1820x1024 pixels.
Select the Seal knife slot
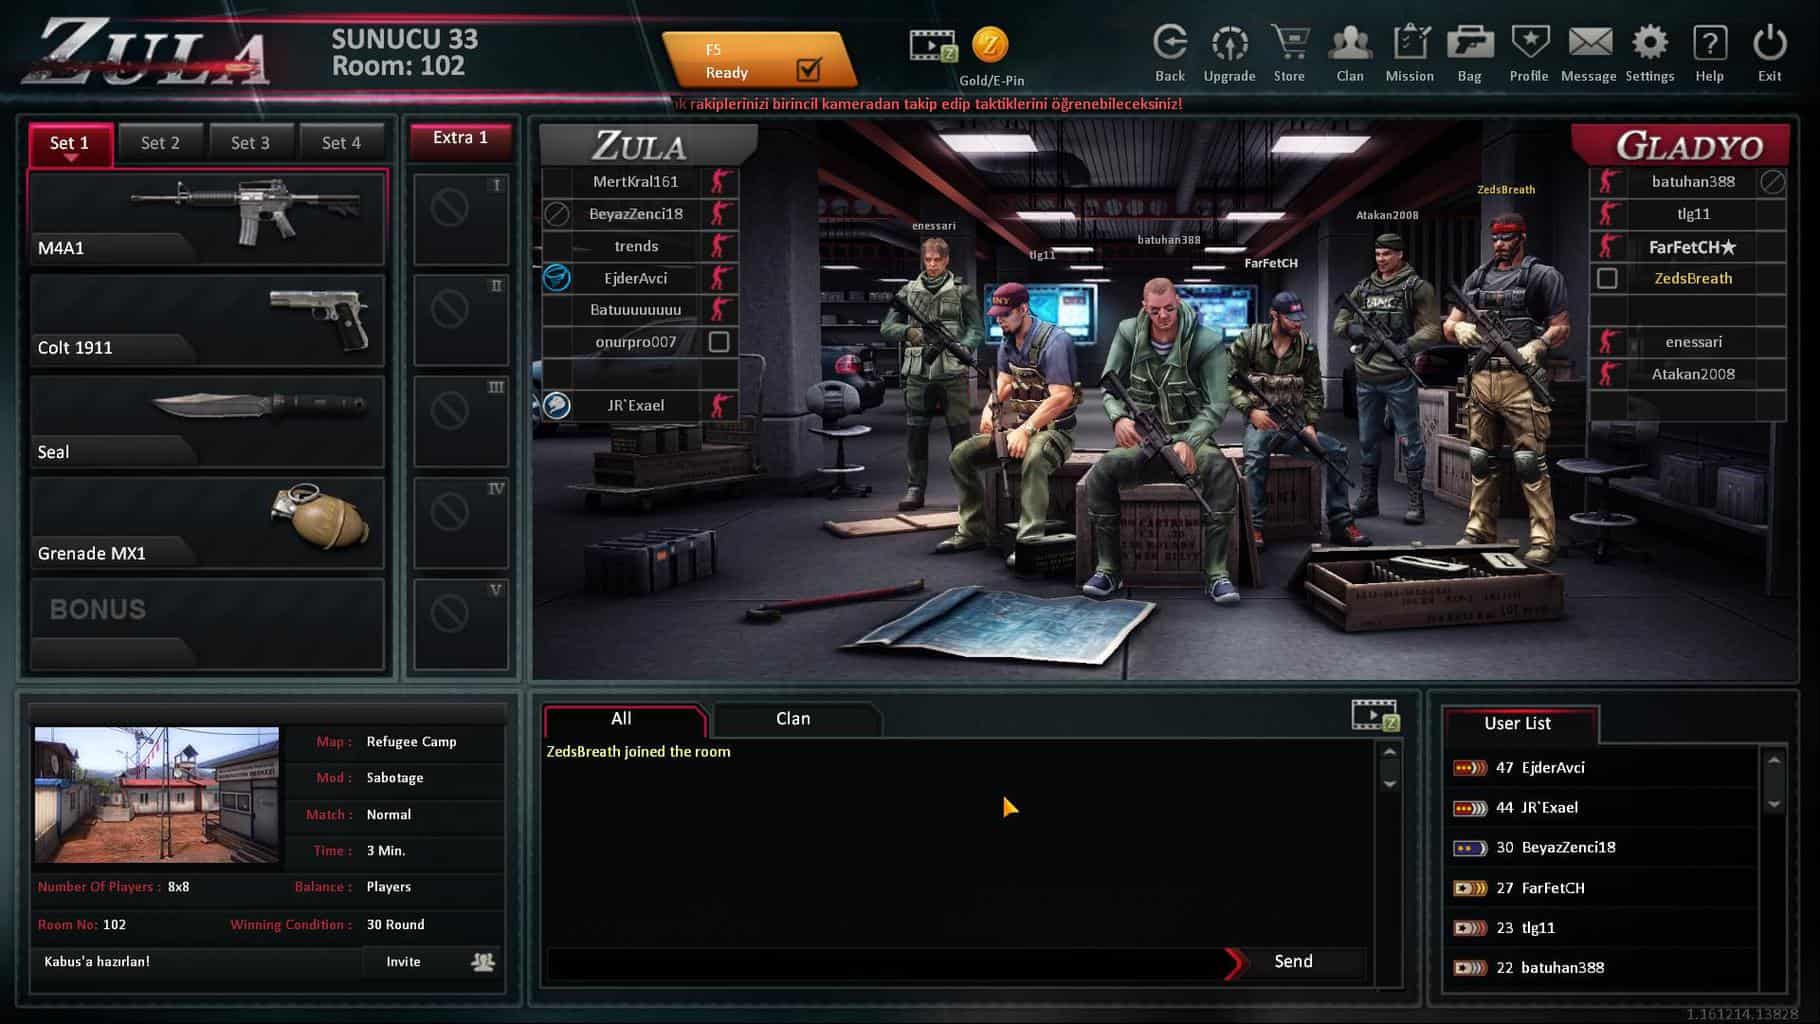point(207,423)
